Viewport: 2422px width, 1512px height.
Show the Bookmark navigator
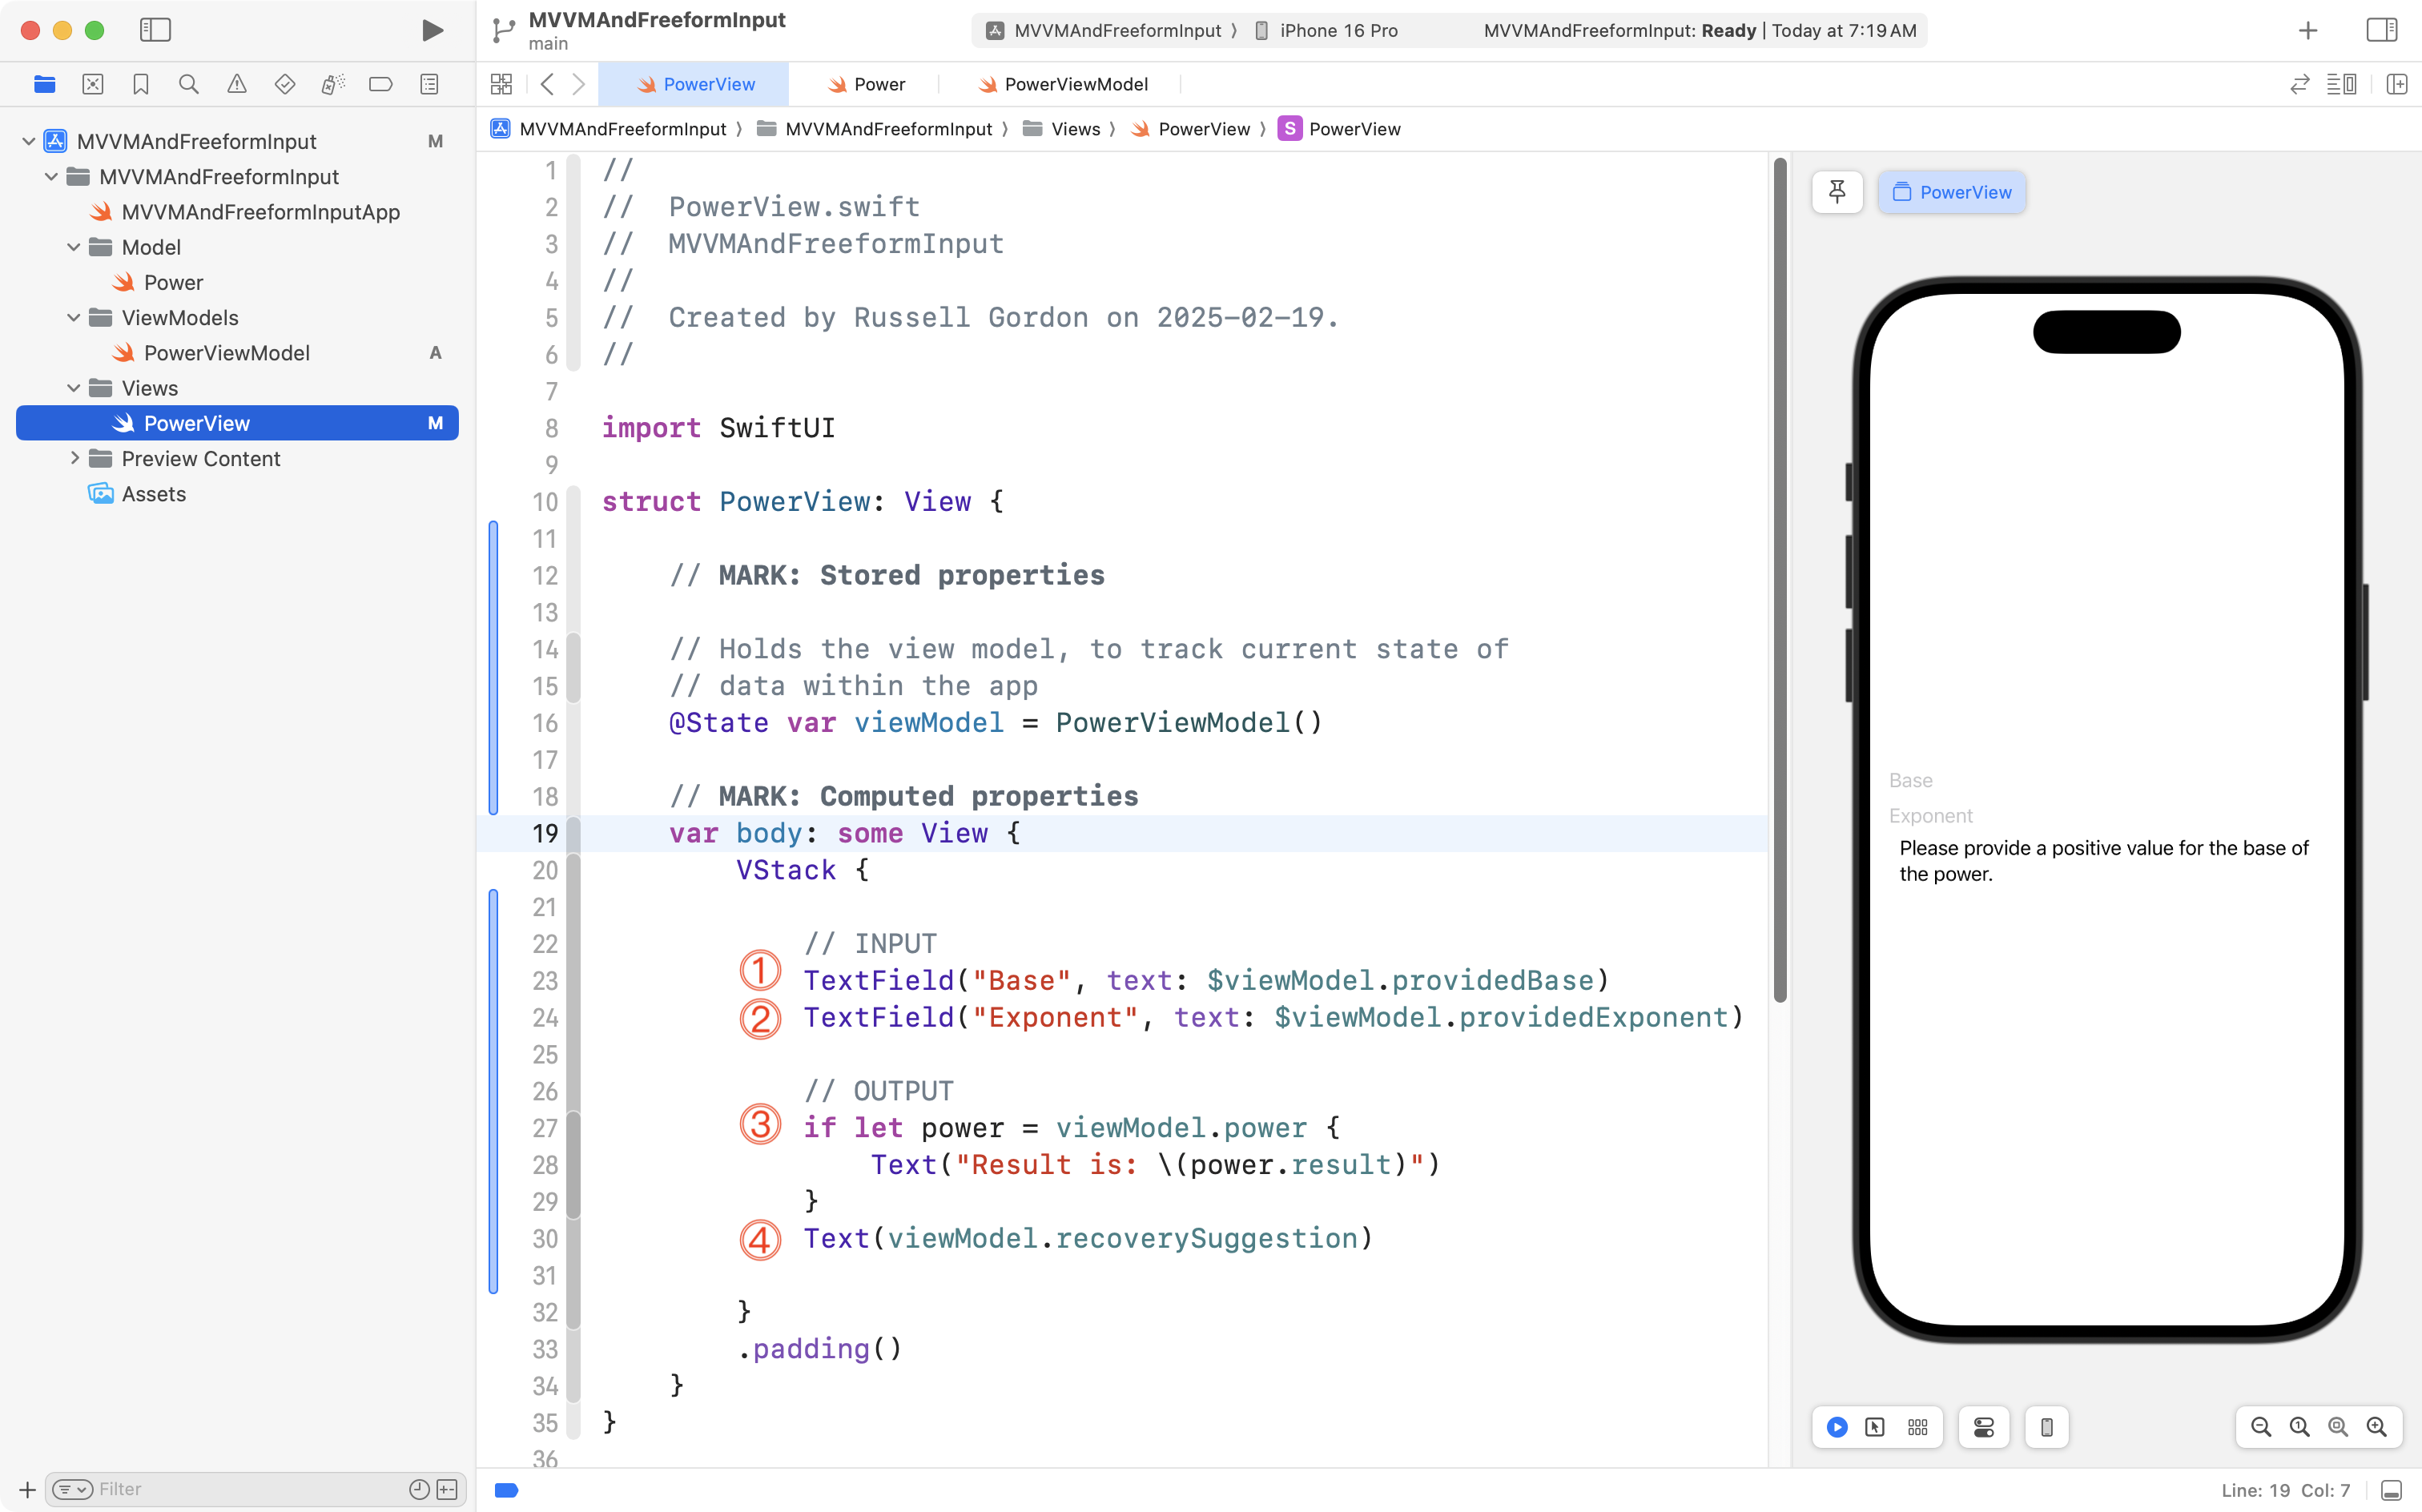pos(140,84)
